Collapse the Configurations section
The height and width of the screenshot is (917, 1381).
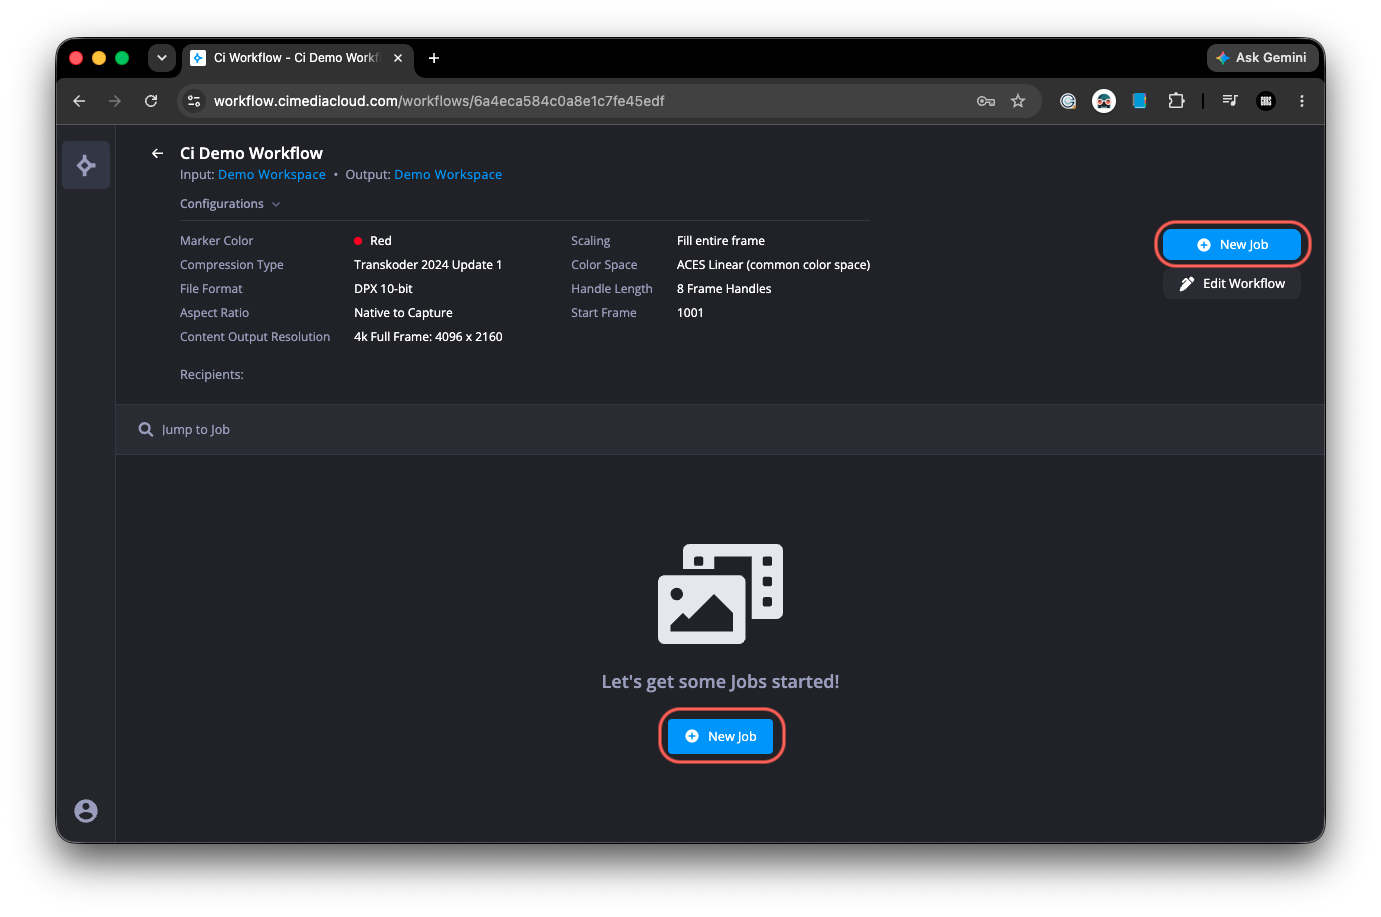point(230,204)
